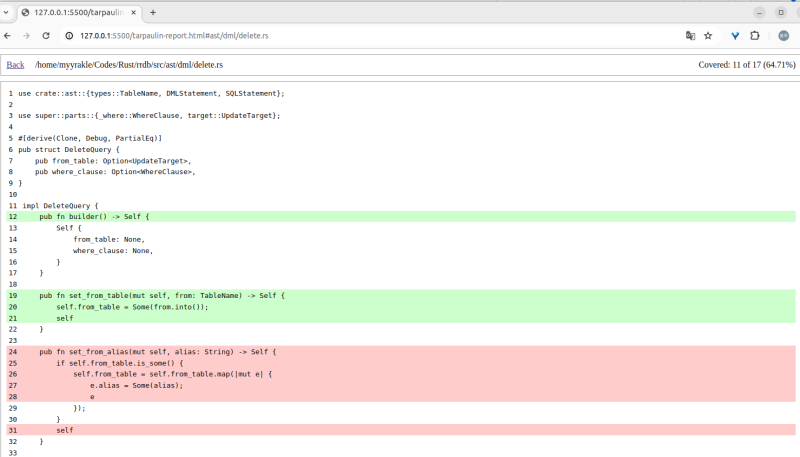
Task: Open the translate page icon
Action: pos(690,35)
